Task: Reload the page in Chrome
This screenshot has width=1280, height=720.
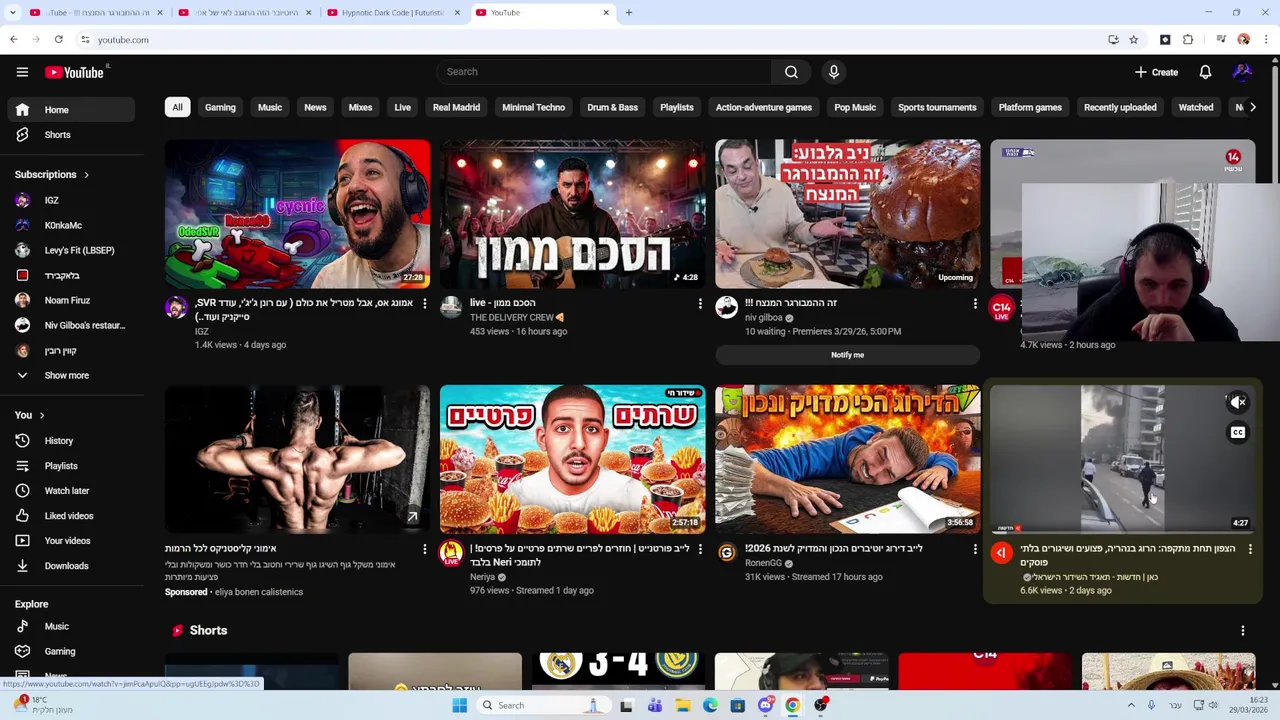Action: (x=59, y=40)
